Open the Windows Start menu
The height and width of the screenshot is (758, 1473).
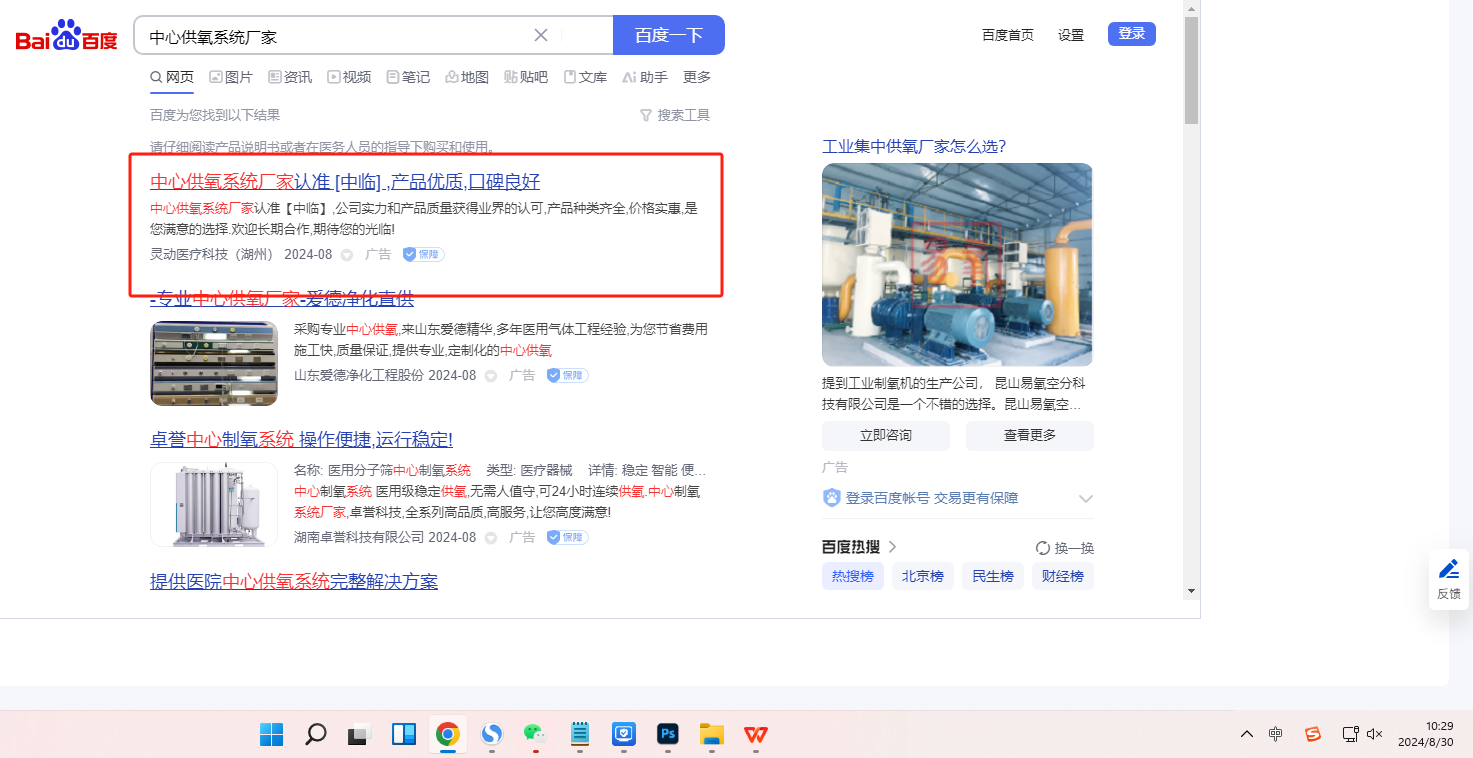tap(271, 735)
